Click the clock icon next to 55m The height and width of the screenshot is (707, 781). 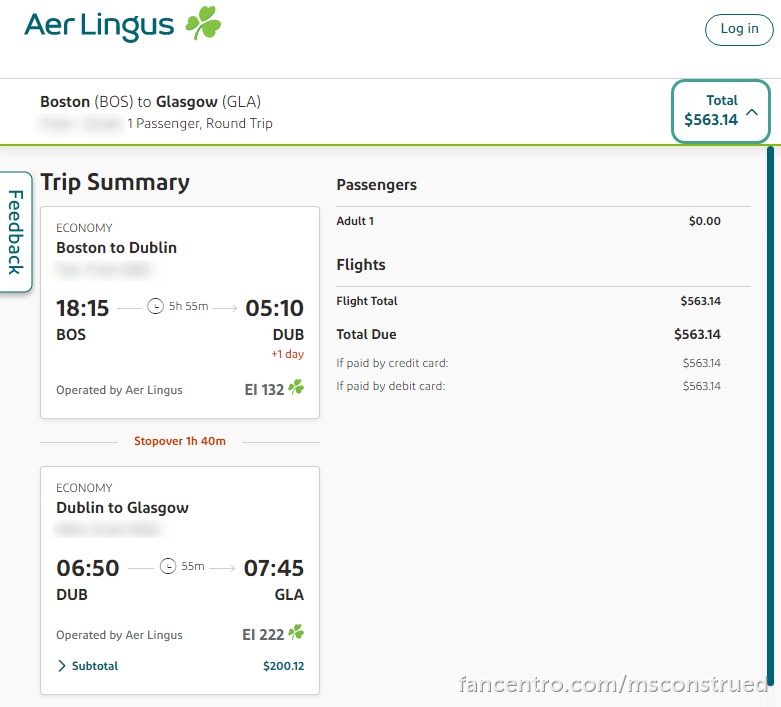click(168, 566)
